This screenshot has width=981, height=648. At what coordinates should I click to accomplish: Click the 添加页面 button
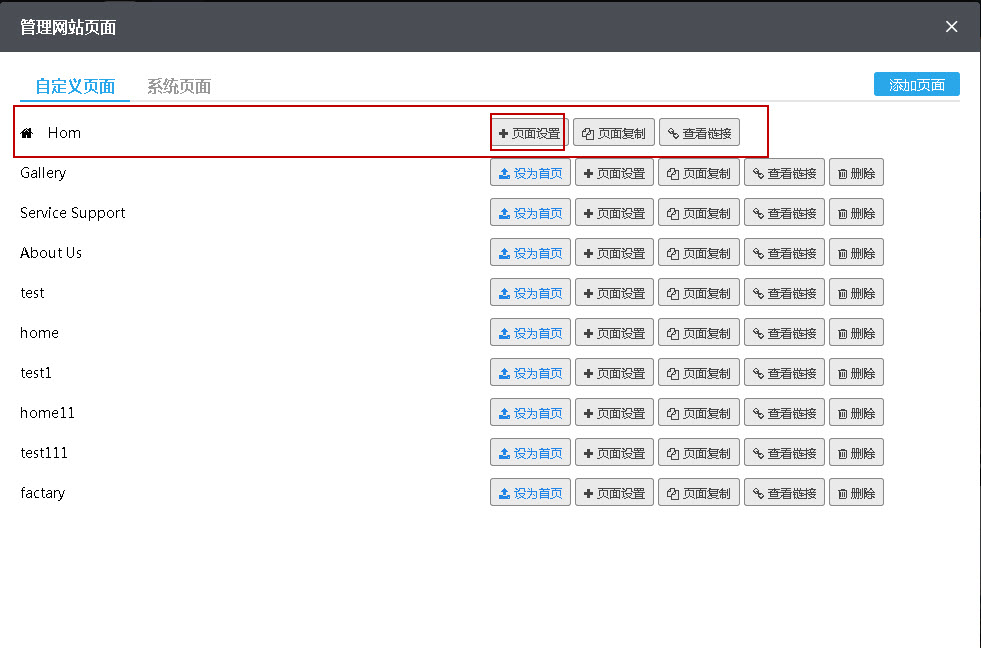916,85
